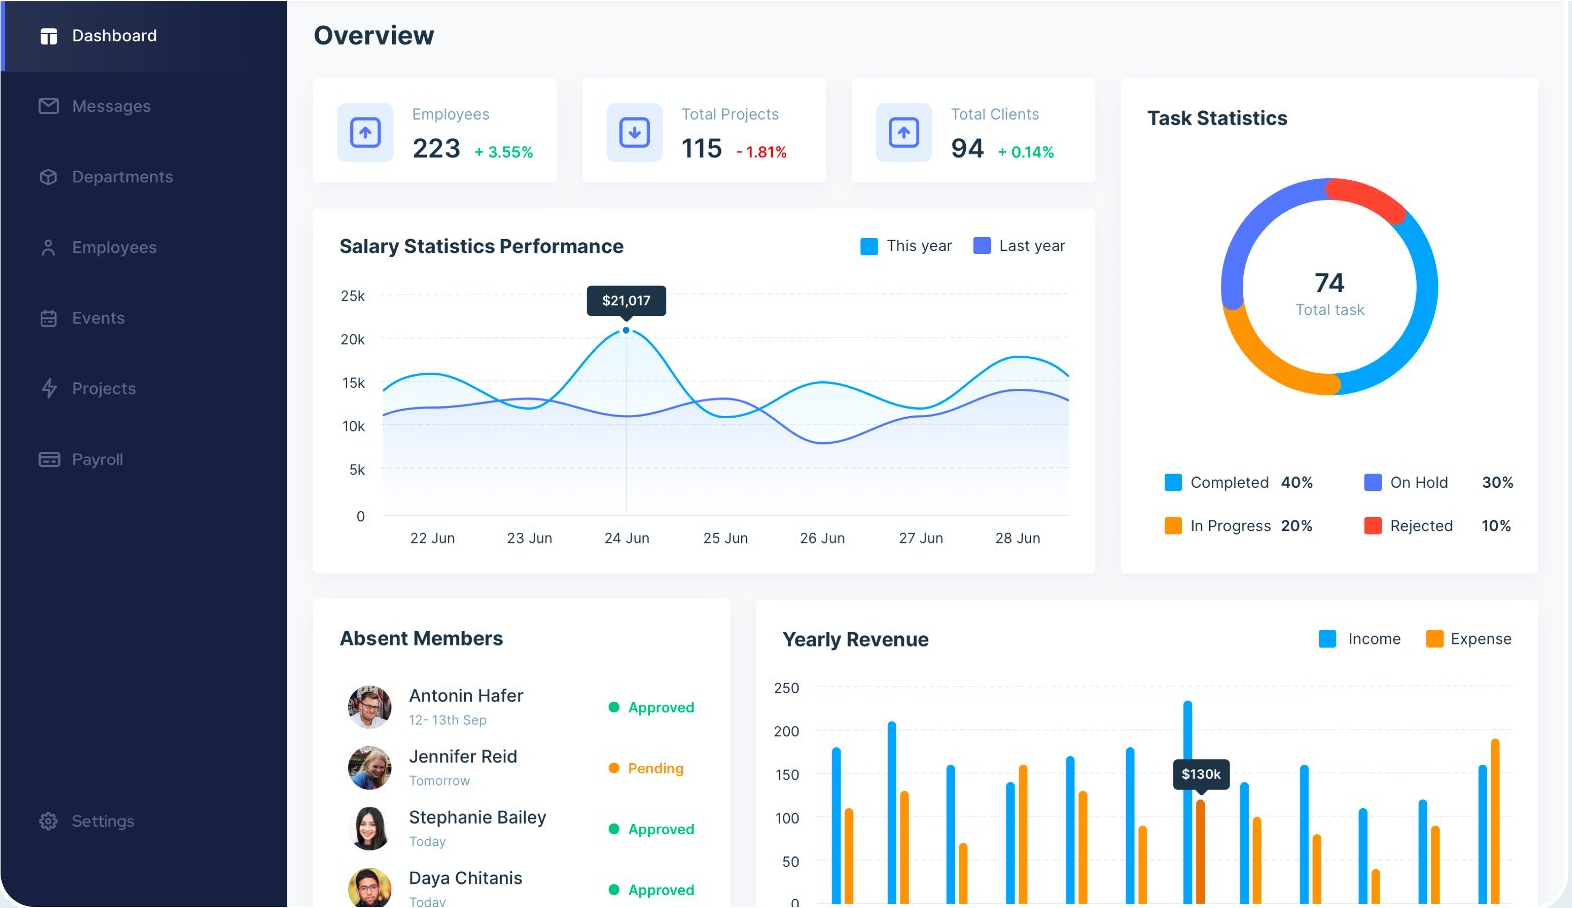Viewport: 1572px width, 908px height.
Task: Open the Settings gear icon
Action: (48, 821)
